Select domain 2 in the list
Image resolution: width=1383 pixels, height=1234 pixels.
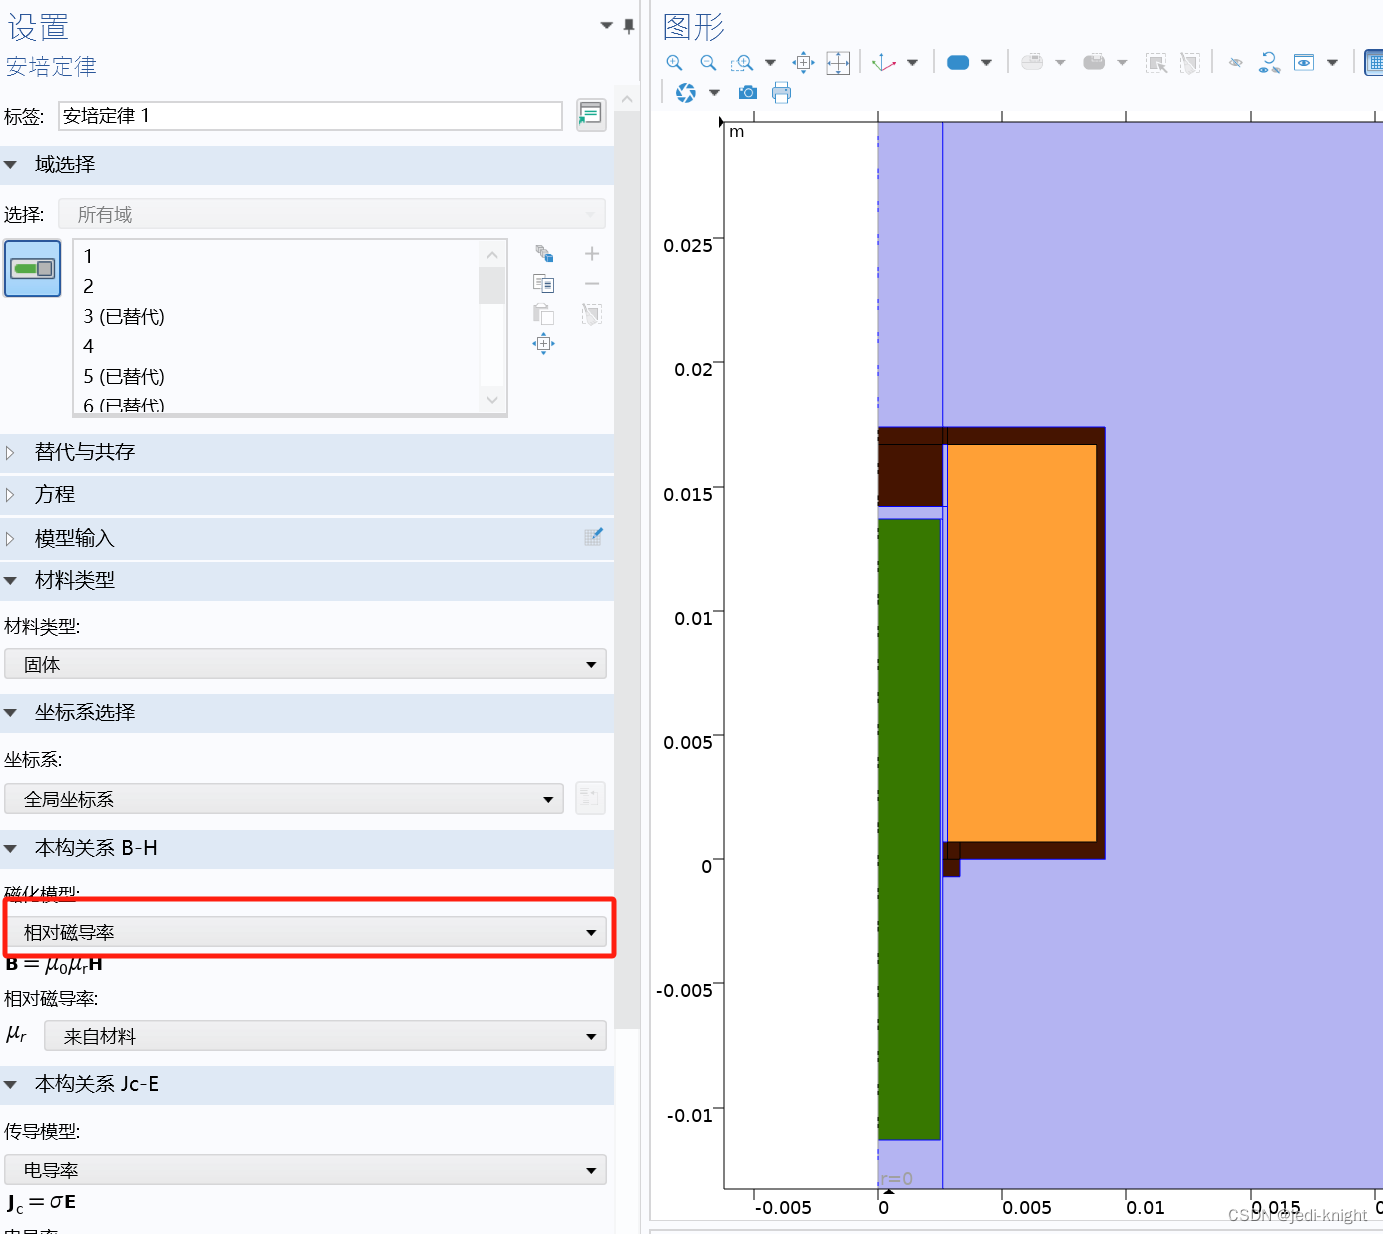click(277, 286)
